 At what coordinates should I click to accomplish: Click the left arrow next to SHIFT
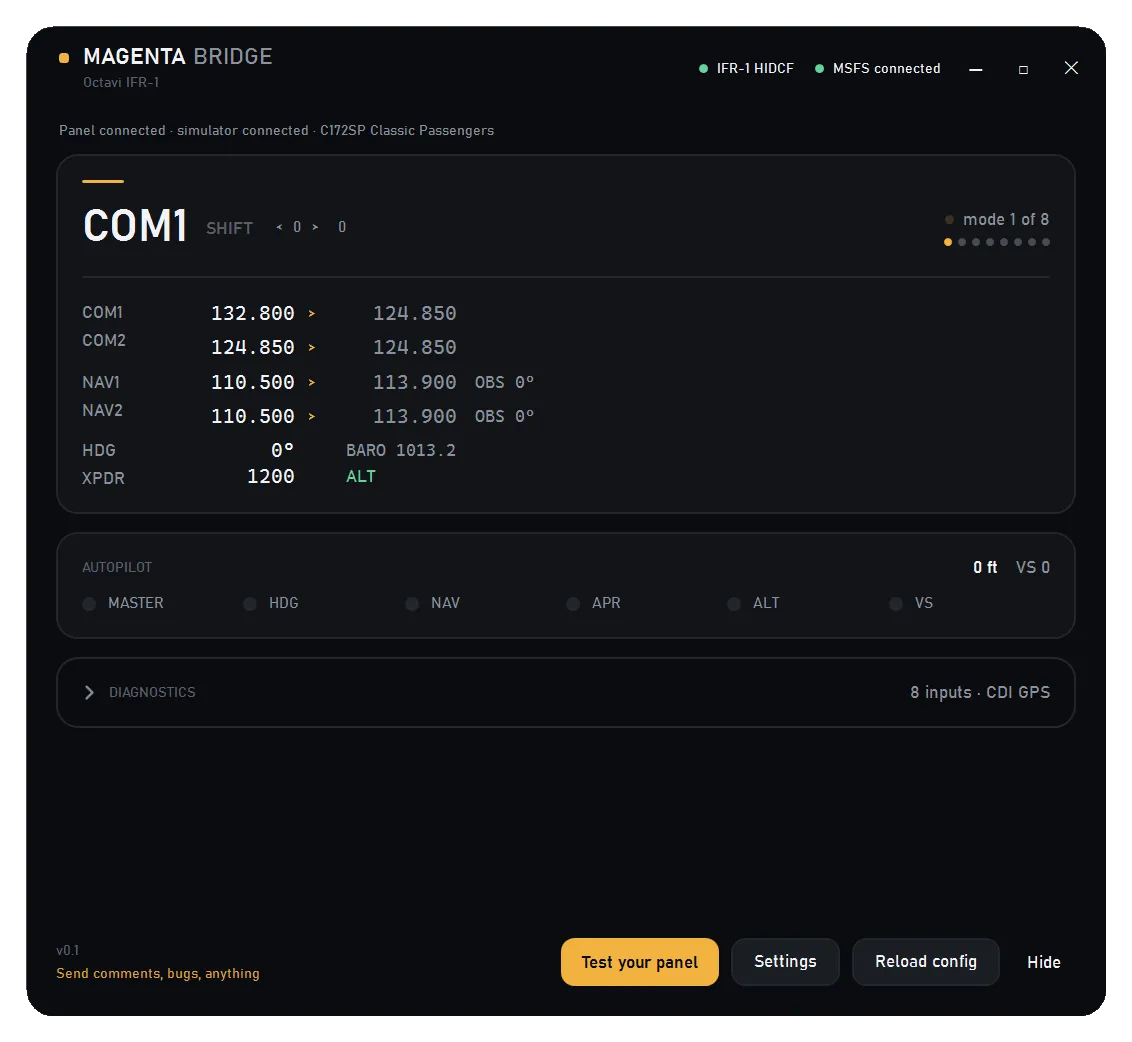coord(279,227)
